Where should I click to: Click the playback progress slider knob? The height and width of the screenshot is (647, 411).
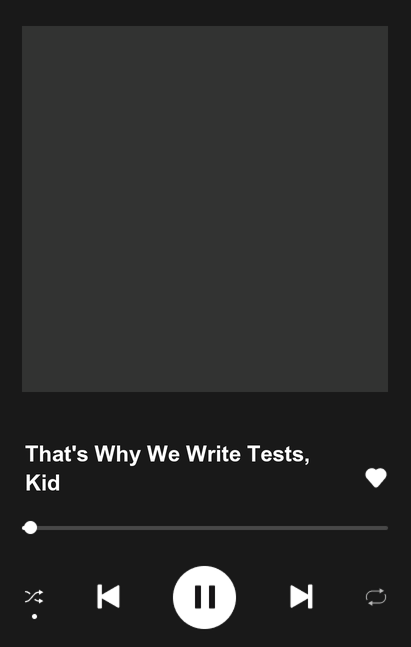pyautogui.click(x=30, y=528)
